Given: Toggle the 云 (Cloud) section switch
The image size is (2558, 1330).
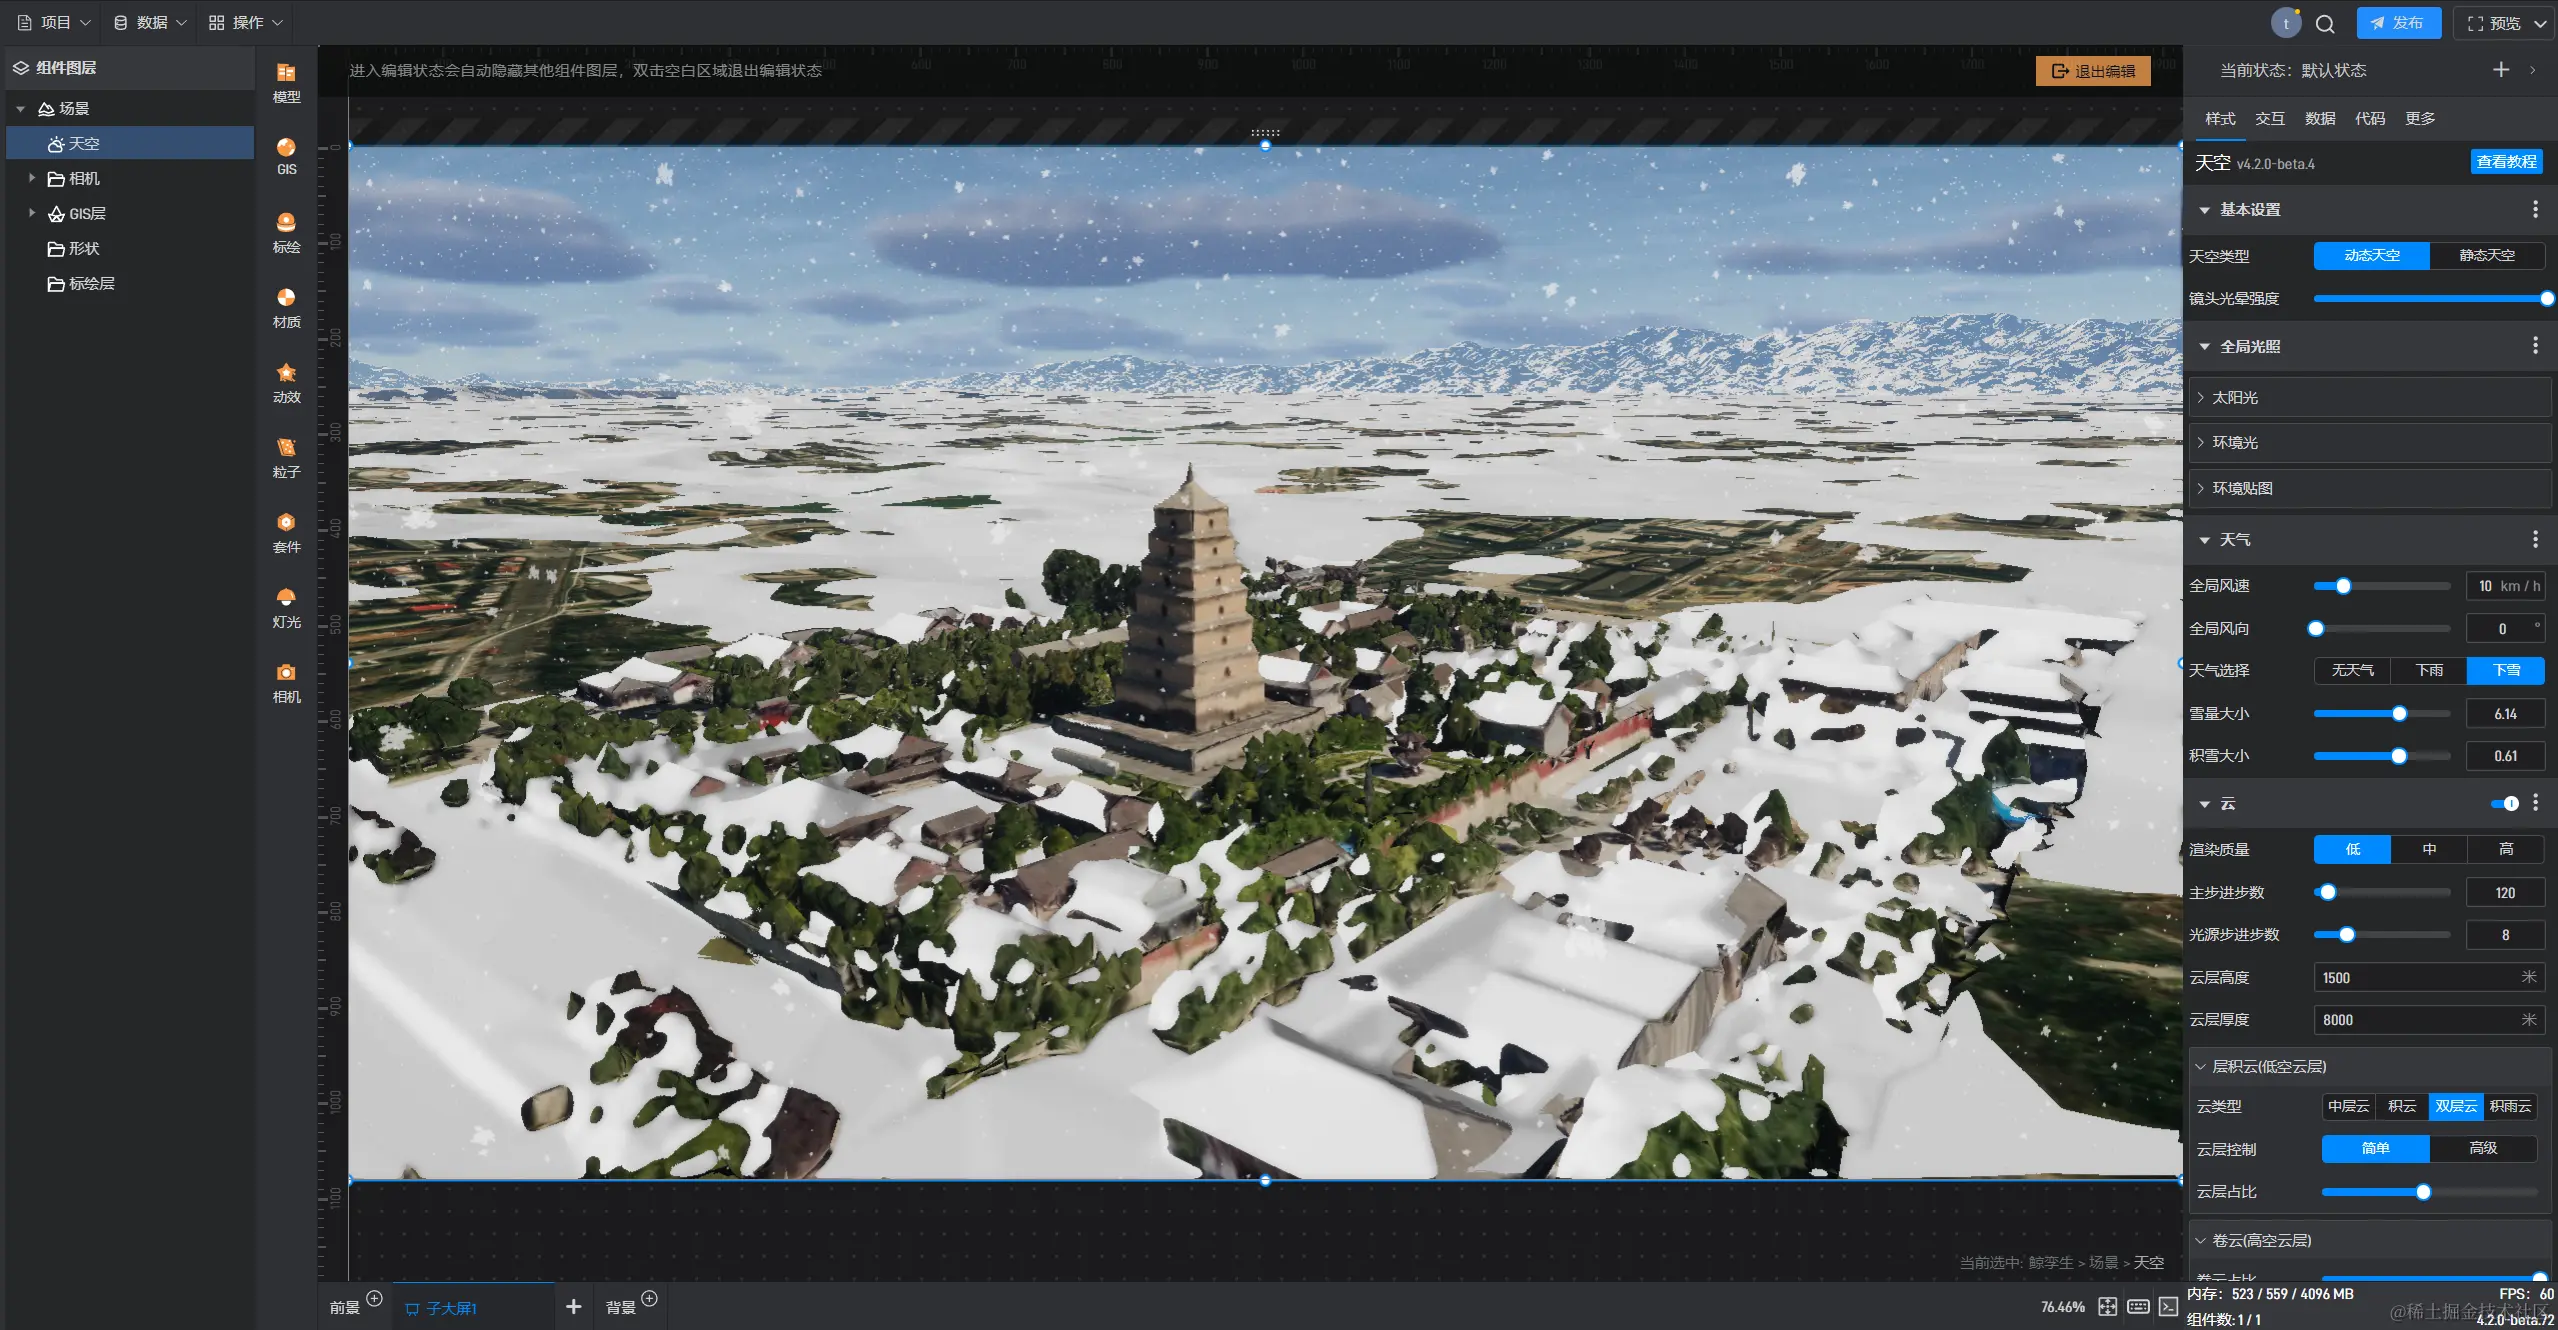Looking at the screenshot, I should 2505,803.
